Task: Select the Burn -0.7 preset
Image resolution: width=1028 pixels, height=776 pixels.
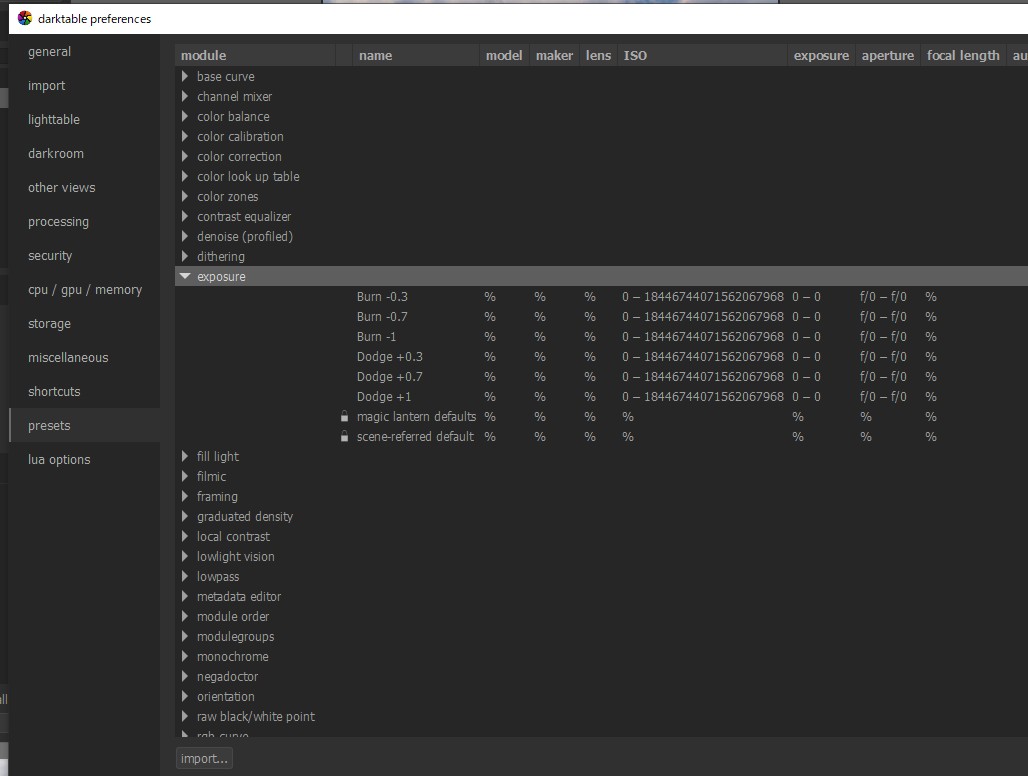Action: coord(382,317)
